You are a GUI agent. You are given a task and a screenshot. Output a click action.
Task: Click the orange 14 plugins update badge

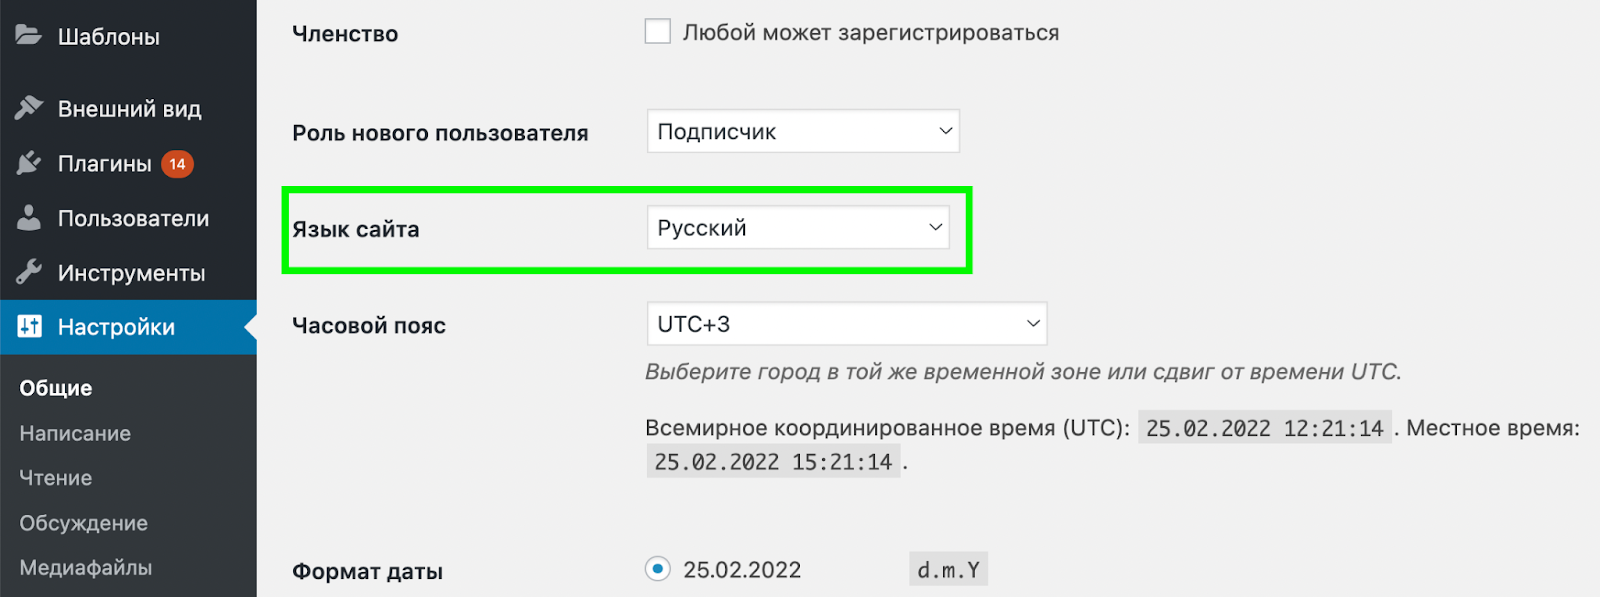coord(177,164)
